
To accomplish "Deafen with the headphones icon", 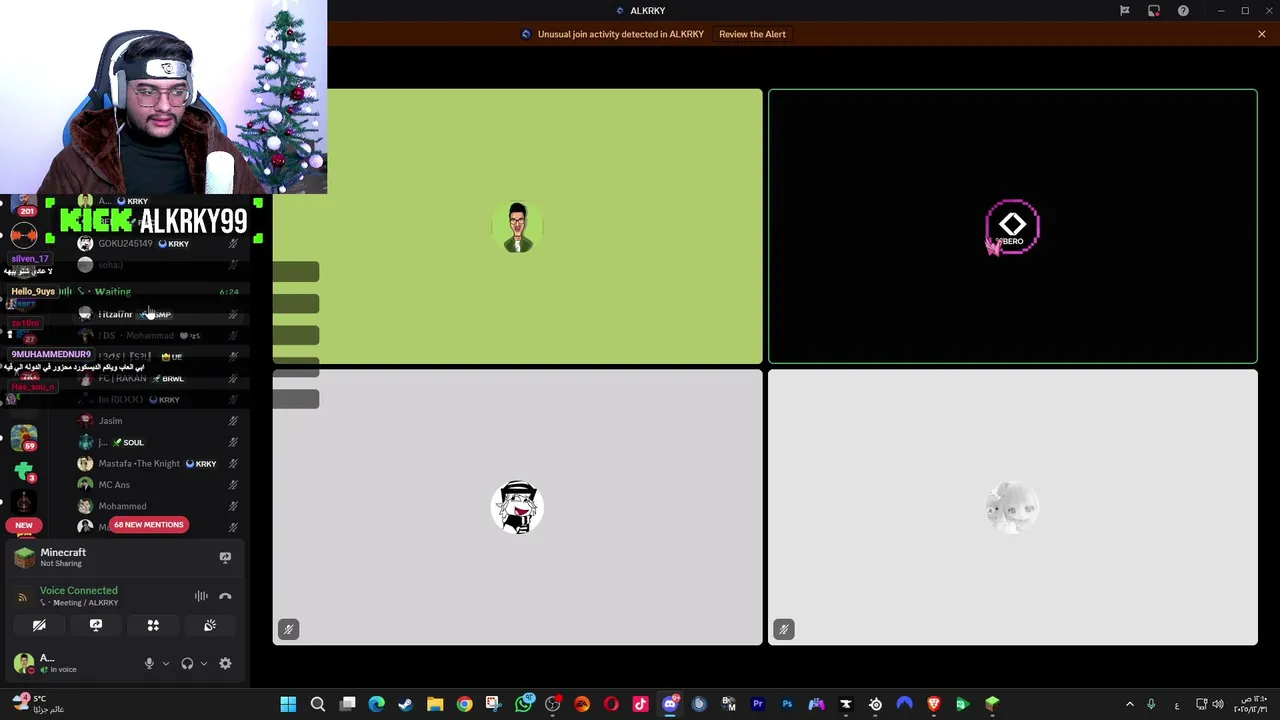I will click(187, 663).
